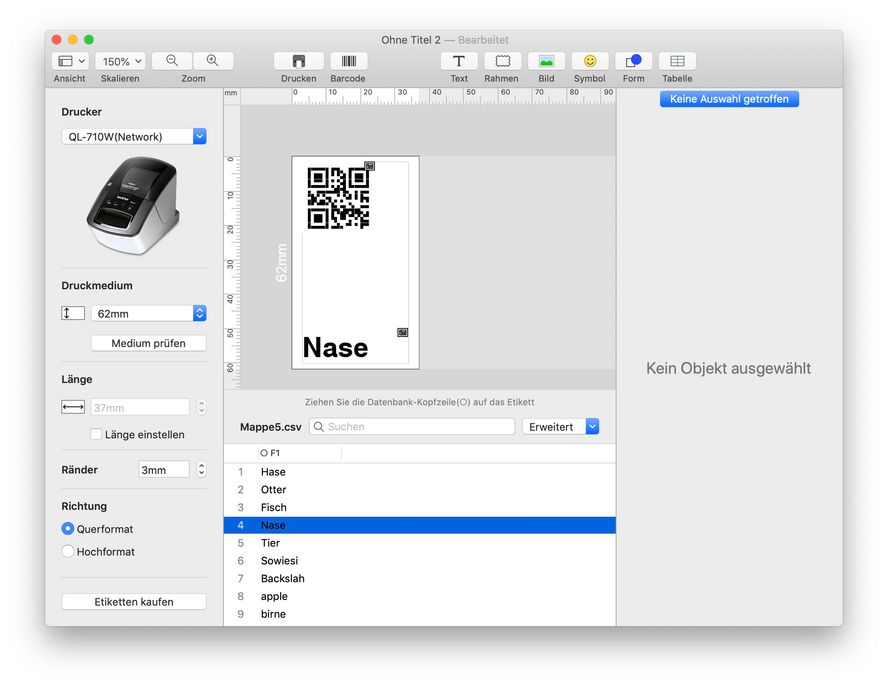Insert a Rahmen frame object
Viewport: 888px width, 686px height.
coord(502,61)
